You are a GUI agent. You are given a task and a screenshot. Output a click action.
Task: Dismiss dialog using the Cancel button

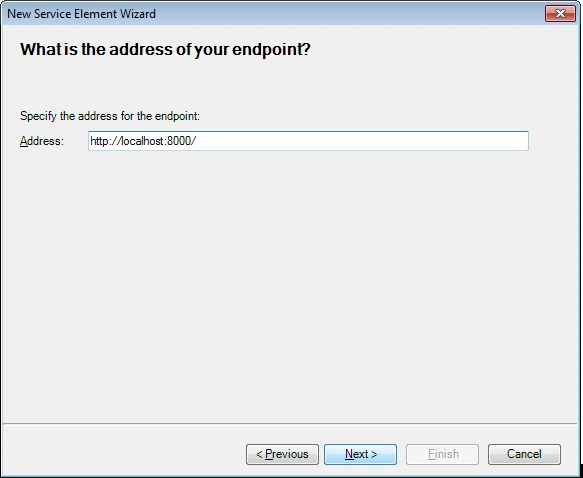click(x=524, y=454)
